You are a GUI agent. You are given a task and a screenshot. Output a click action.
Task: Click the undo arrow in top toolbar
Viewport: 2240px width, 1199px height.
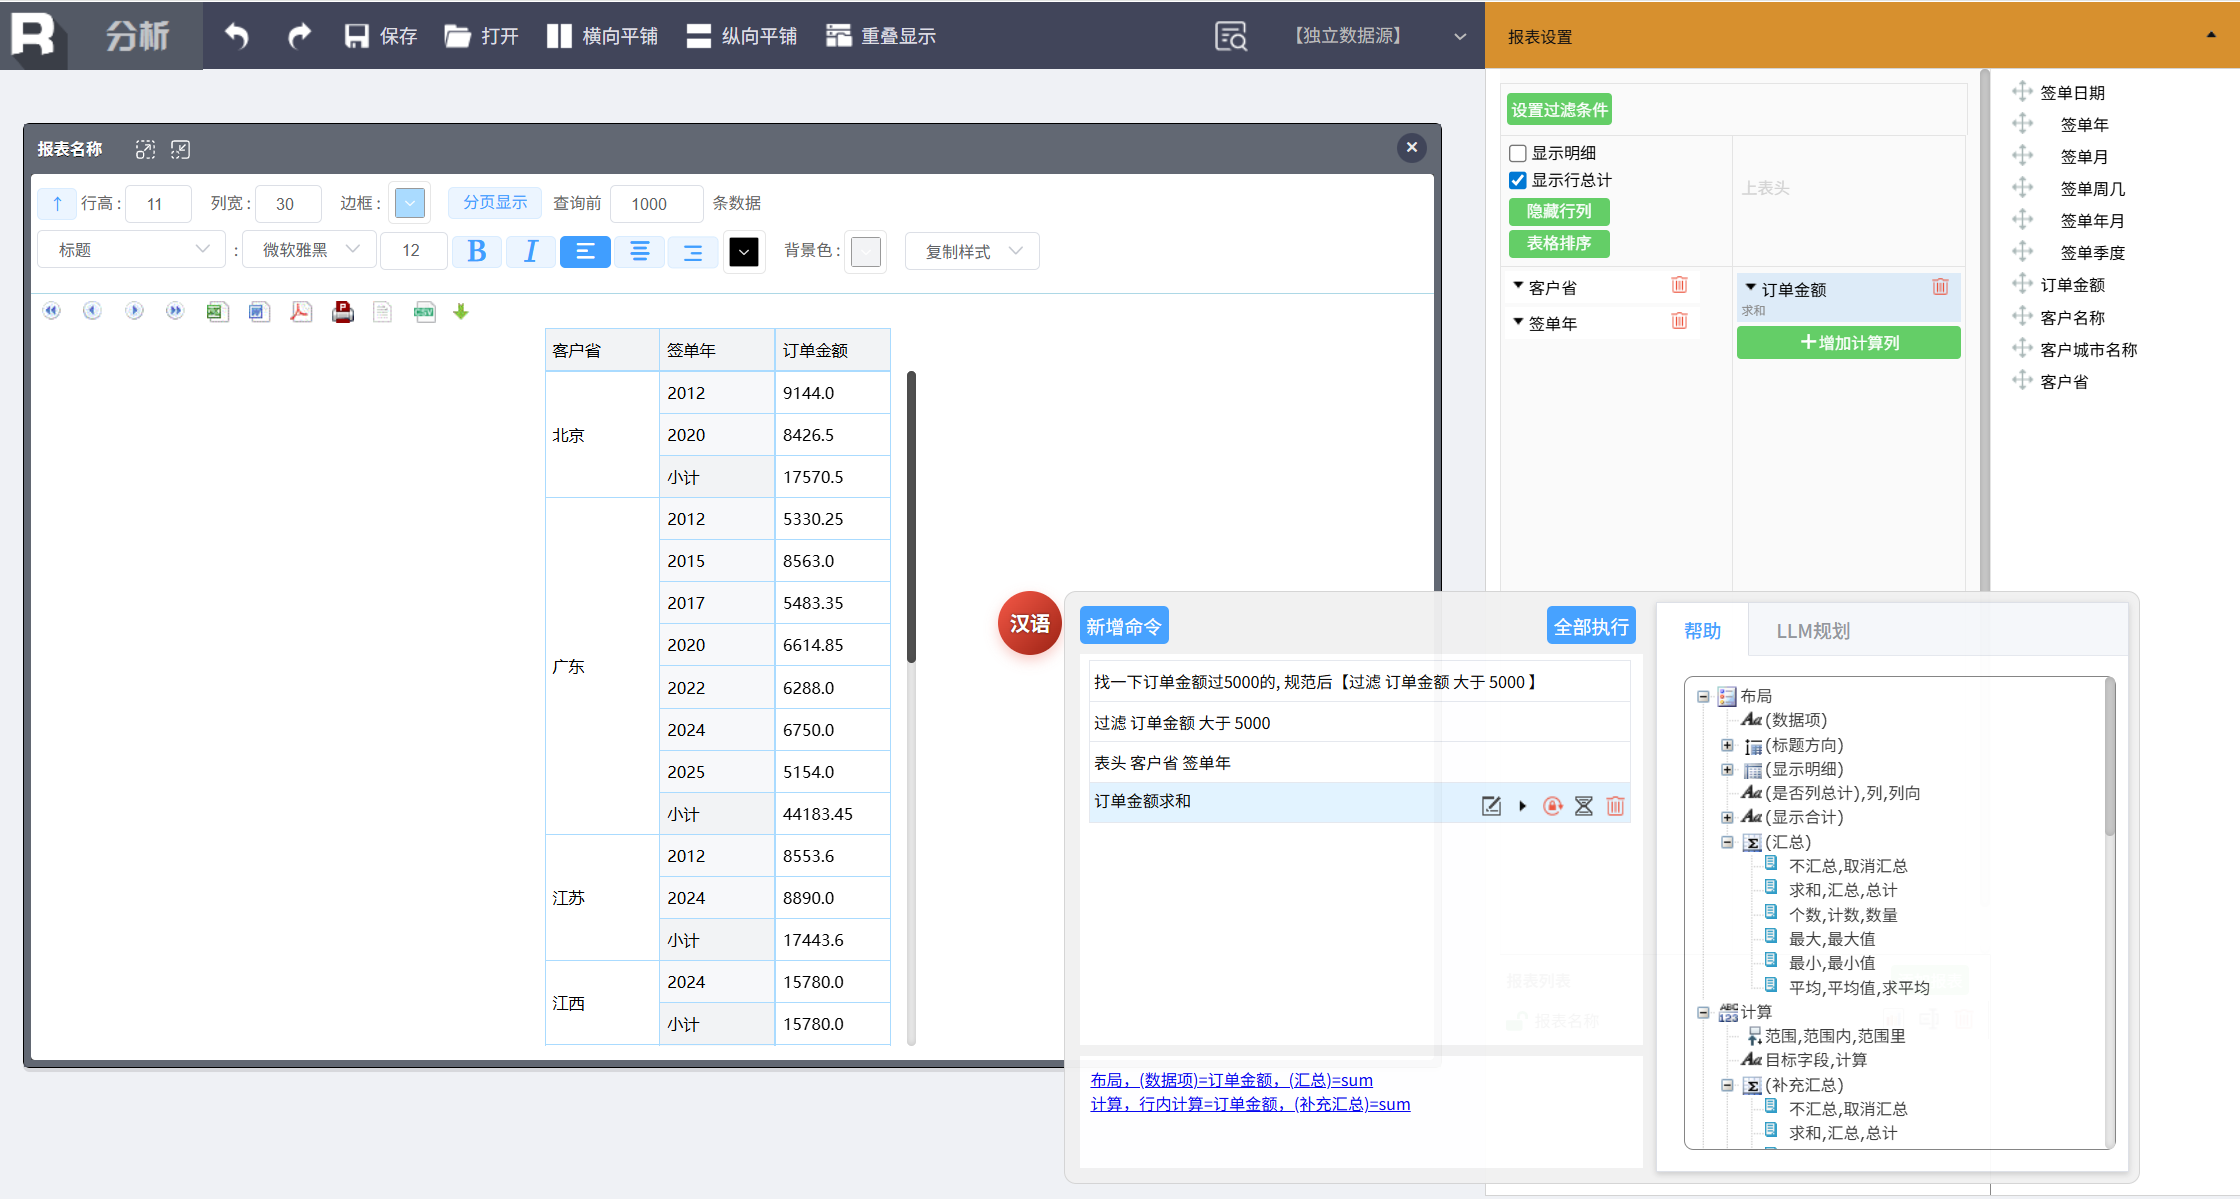237,36
